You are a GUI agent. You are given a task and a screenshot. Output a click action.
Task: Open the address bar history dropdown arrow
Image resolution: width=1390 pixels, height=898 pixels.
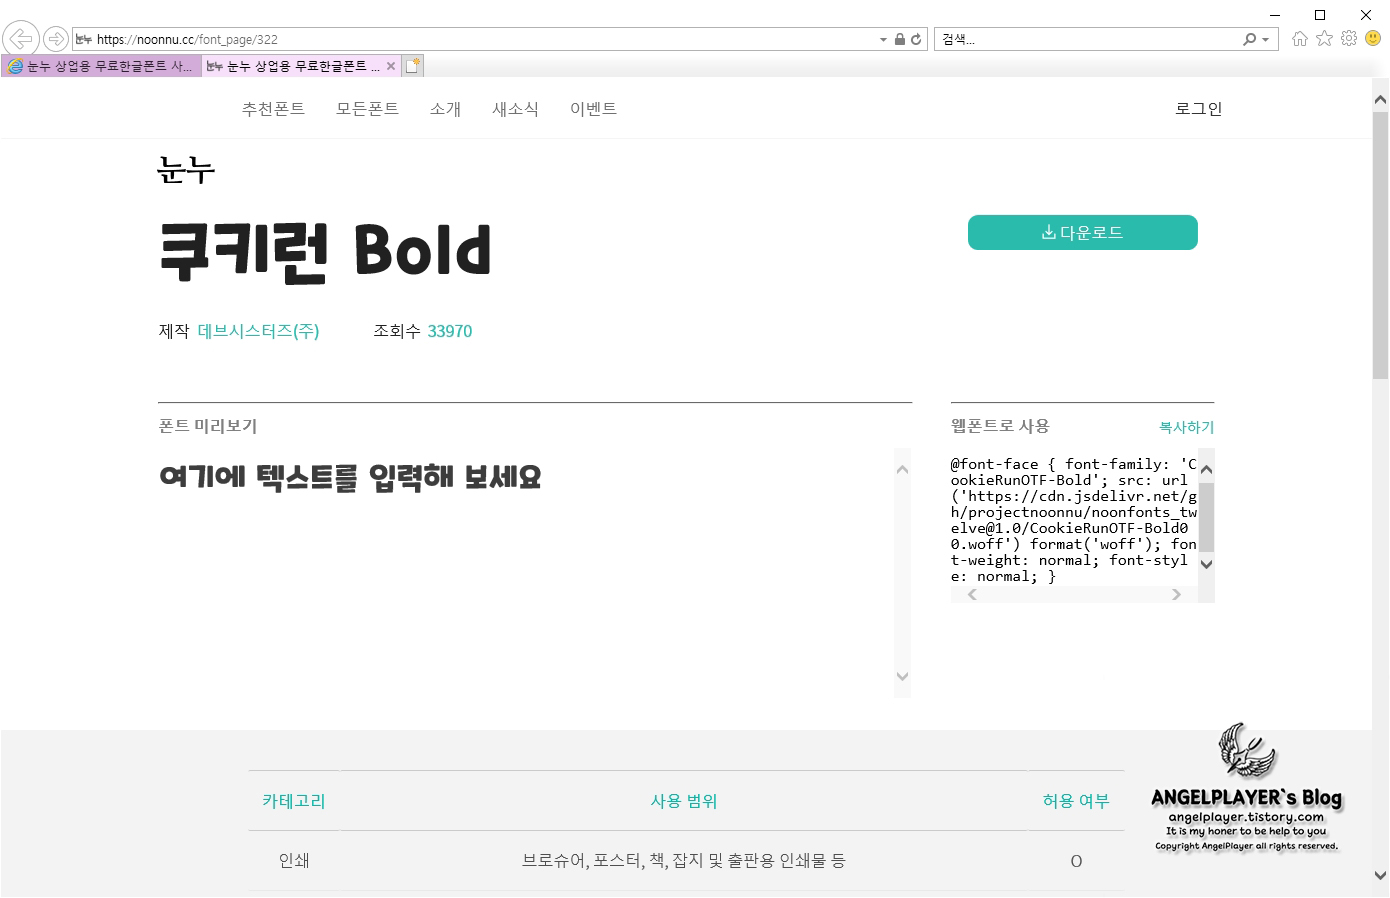(883, 39)
